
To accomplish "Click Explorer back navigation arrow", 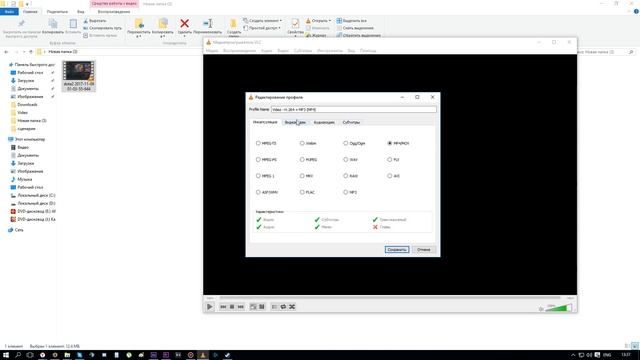I will [x=6, y=52].
